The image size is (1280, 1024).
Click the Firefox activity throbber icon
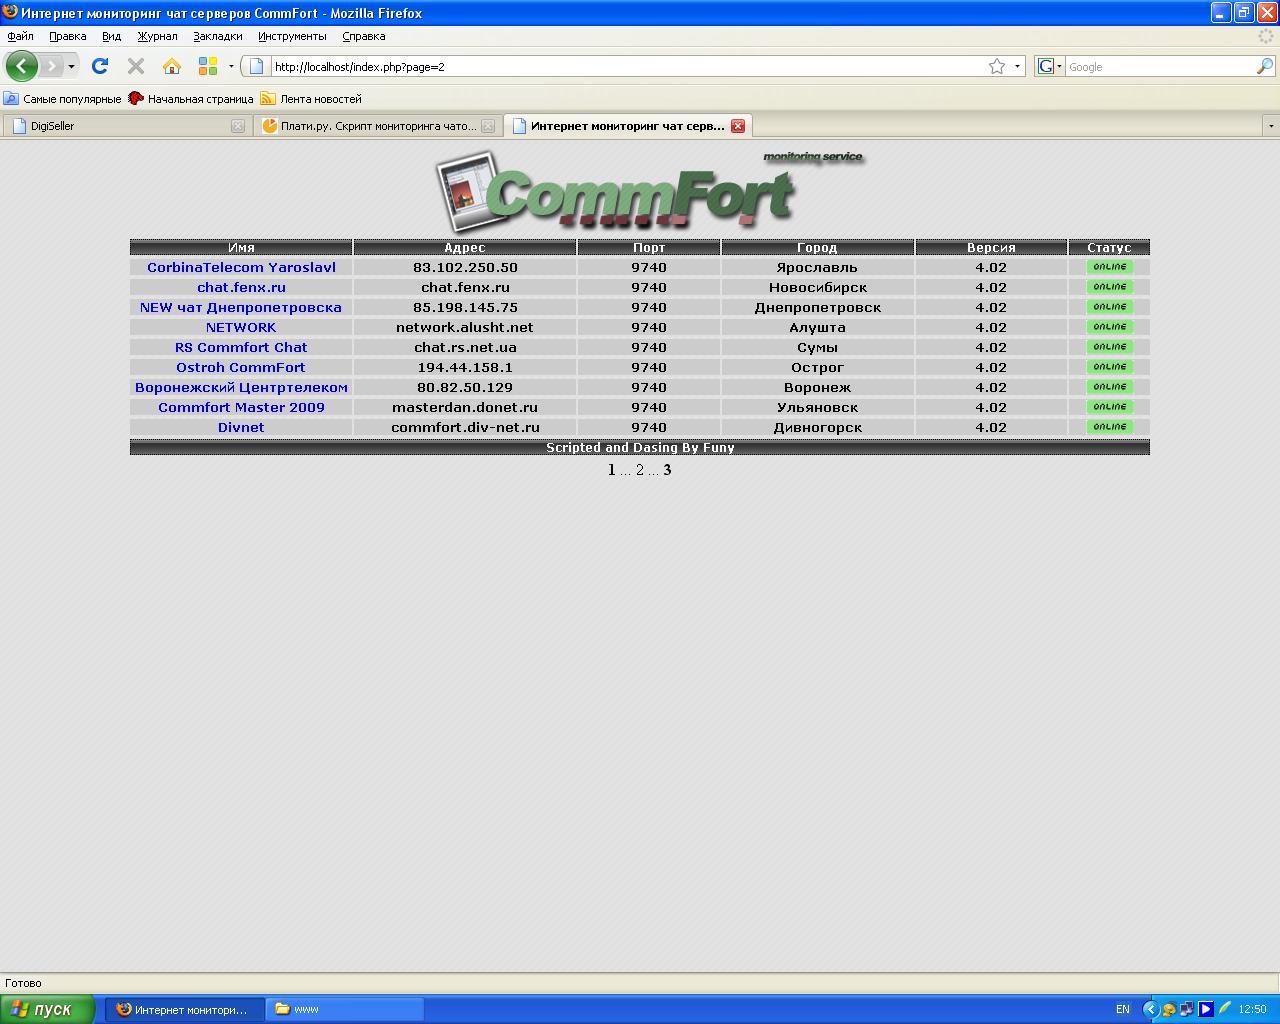point(1267,36)
